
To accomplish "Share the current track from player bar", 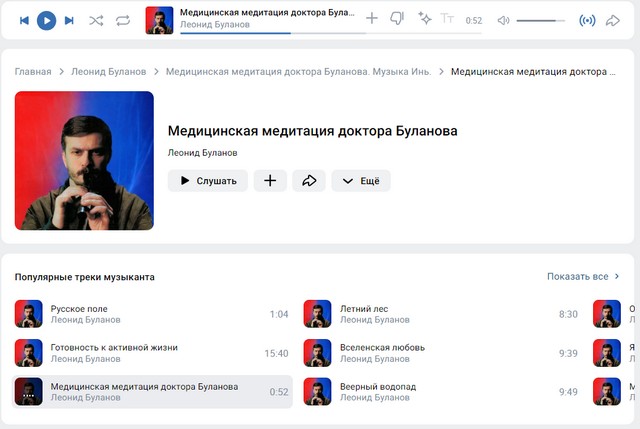I will click(613, 20).
